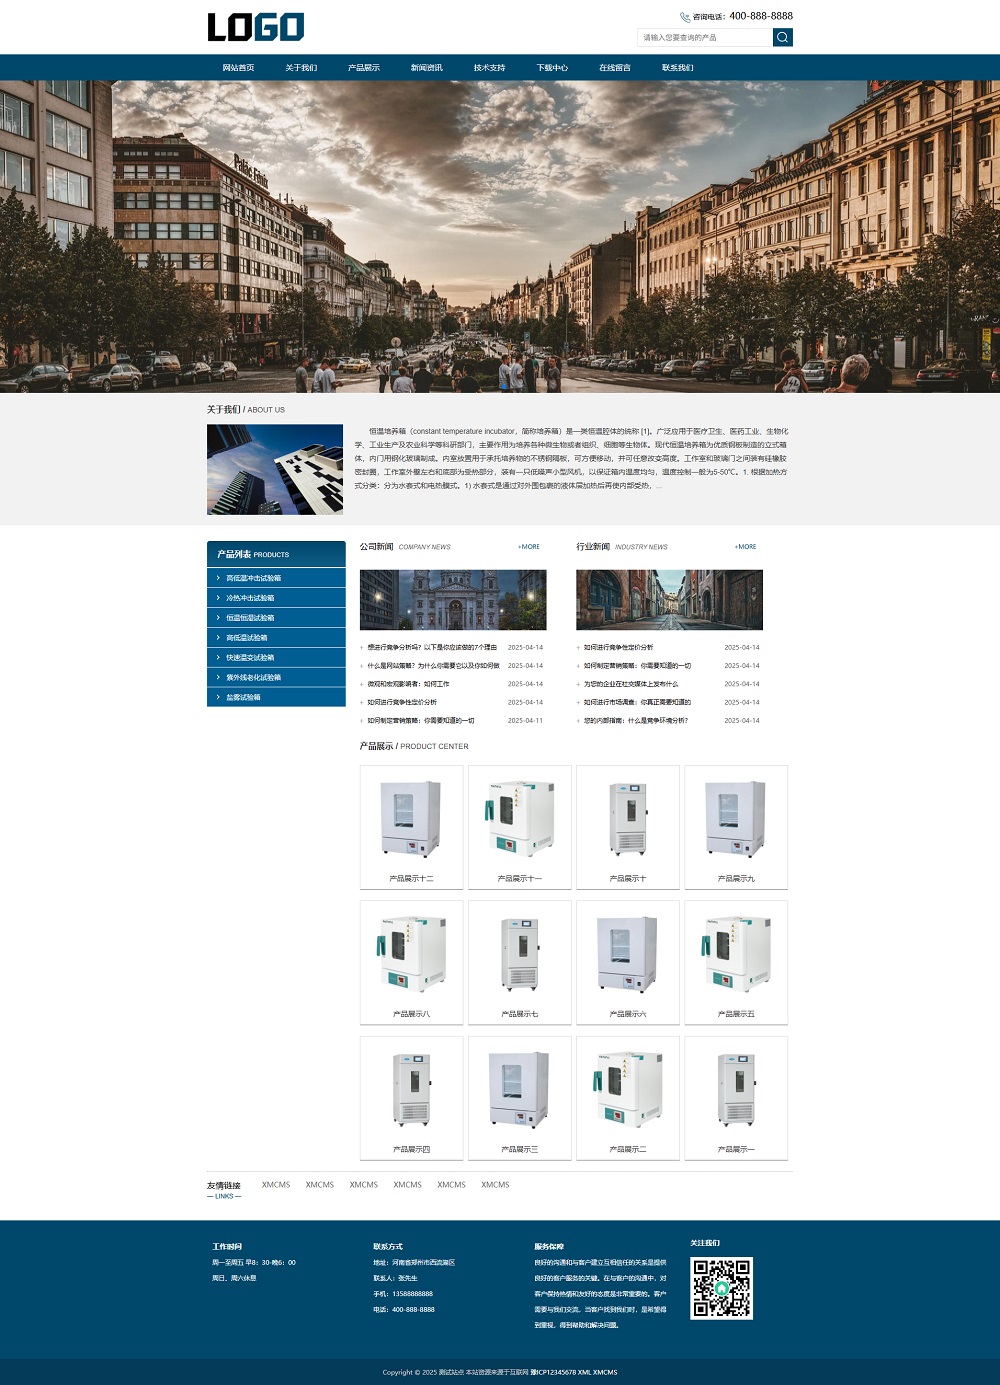Click the 关于我们 section building image
The height and width of the screenshot is (1385, 1000).
click(275, 470)
